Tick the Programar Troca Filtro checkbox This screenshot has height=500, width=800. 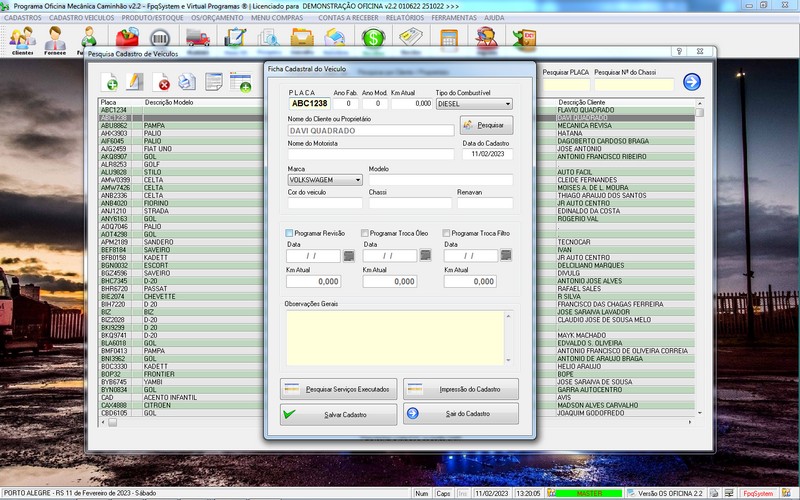446,233
